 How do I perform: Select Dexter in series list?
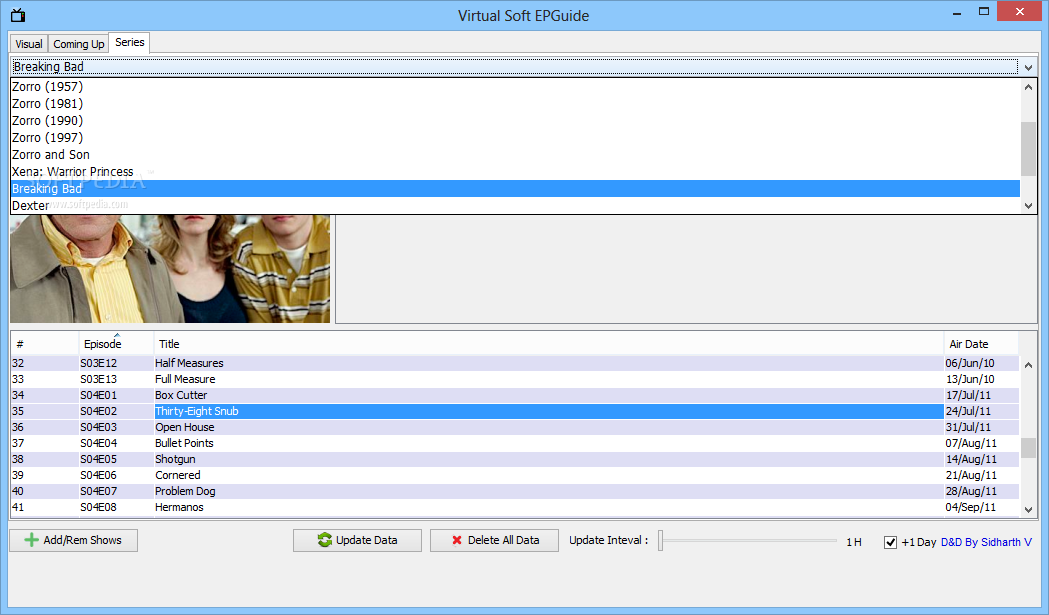click(515, 206)
